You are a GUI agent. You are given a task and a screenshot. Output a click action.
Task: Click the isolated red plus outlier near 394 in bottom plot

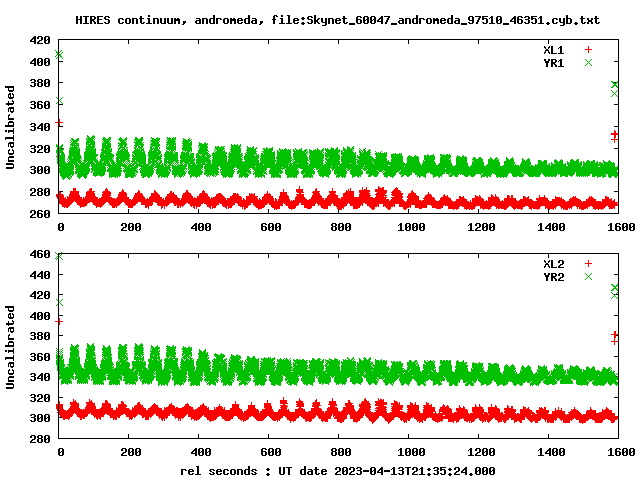pyautogui.click(x=59, y=322)
